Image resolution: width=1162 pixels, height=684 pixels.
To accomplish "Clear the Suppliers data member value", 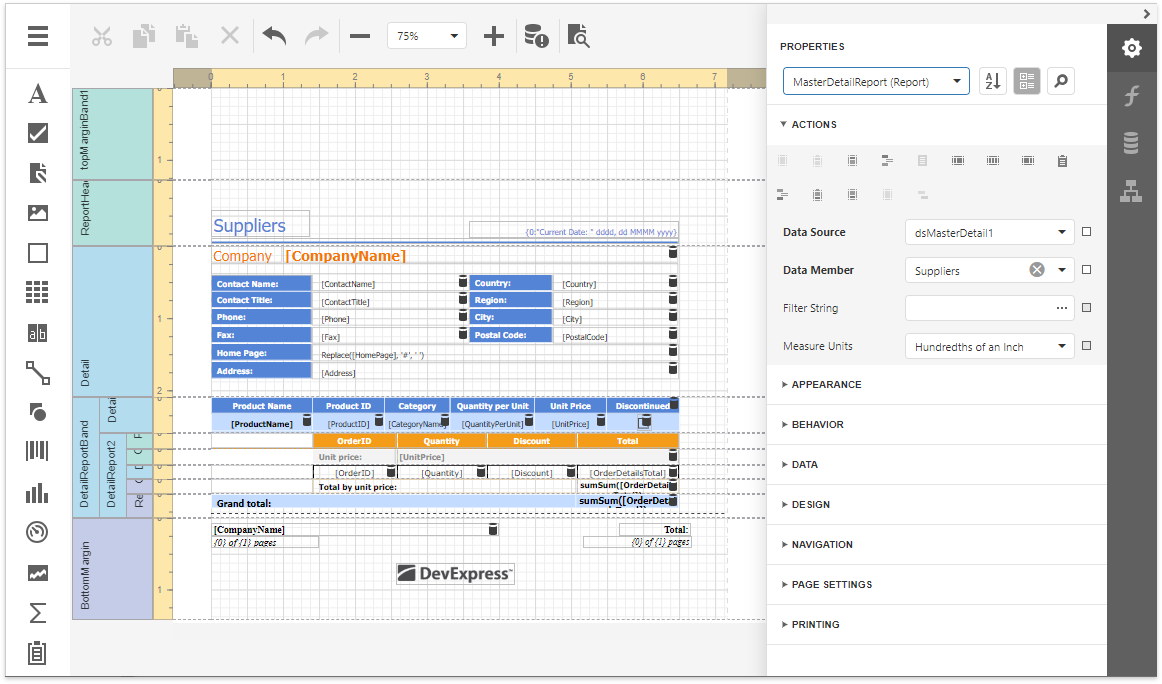I will pos(1037,270).
